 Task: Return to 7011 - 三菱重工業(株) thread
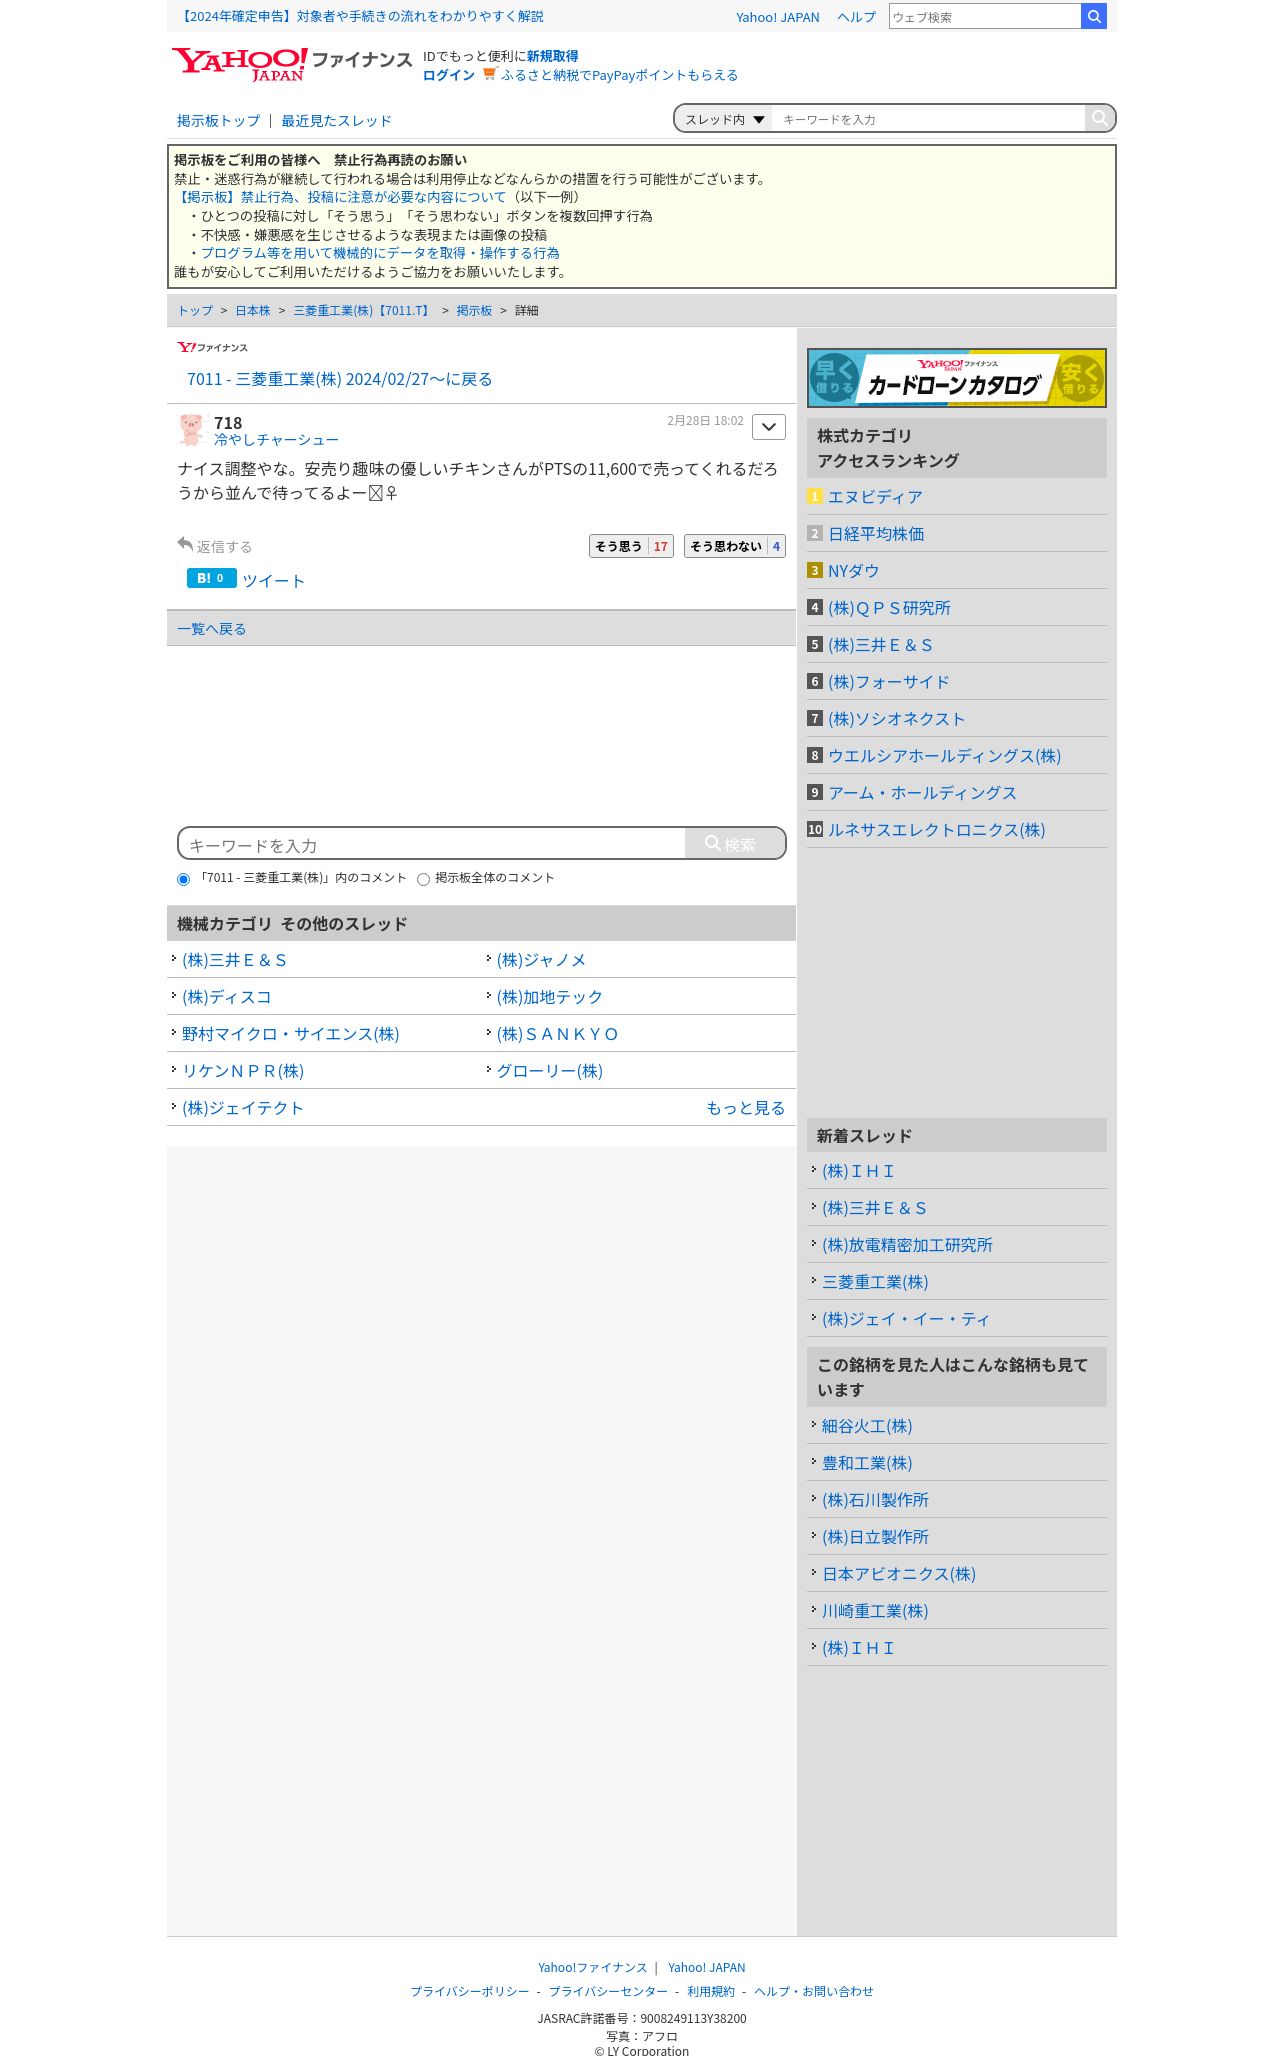pyautogui.click(x=339, y=379)
